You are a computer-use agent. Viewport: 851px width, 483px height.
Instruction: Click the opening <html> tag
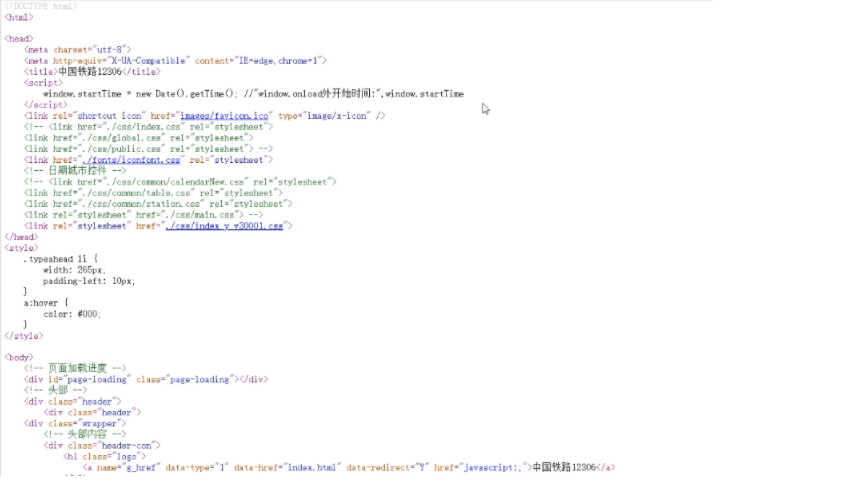click(18, 17)
